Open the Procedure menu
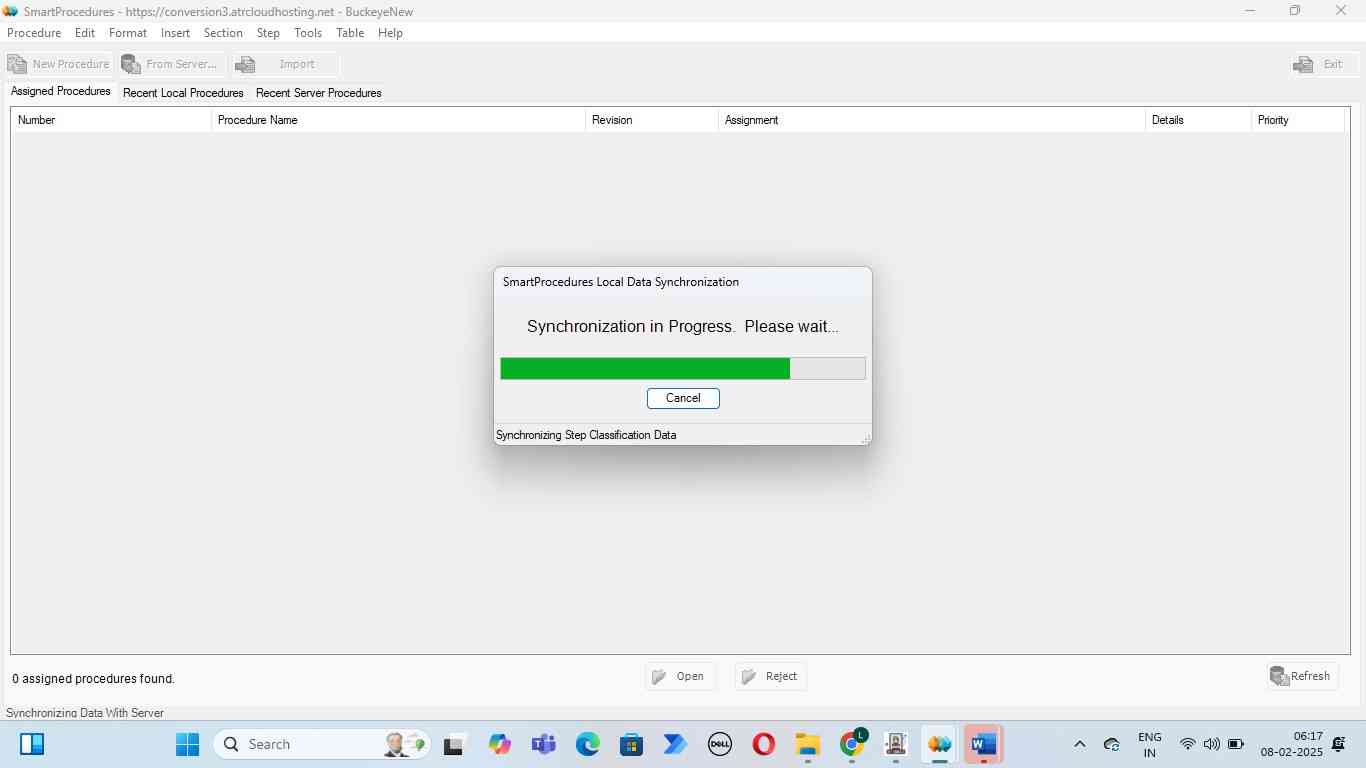The image size is (1366, 768). pyautogui.click(x=34, y=33)
